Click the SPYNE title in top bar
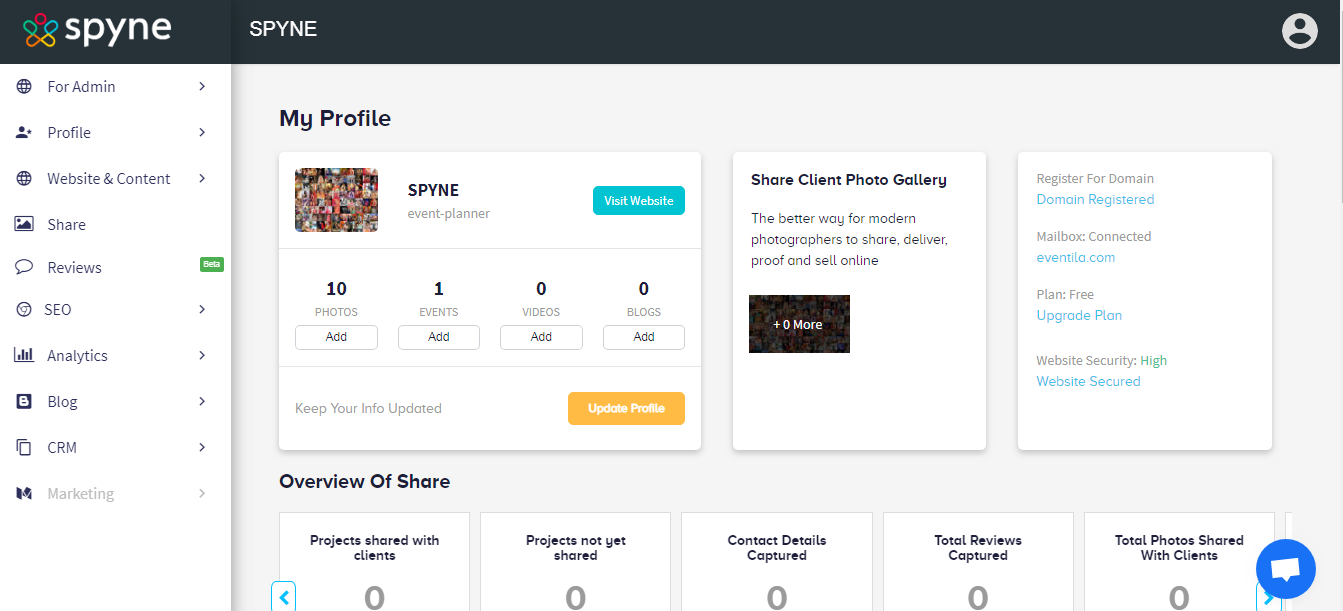The image size is (1343, 611). [283, 29]
